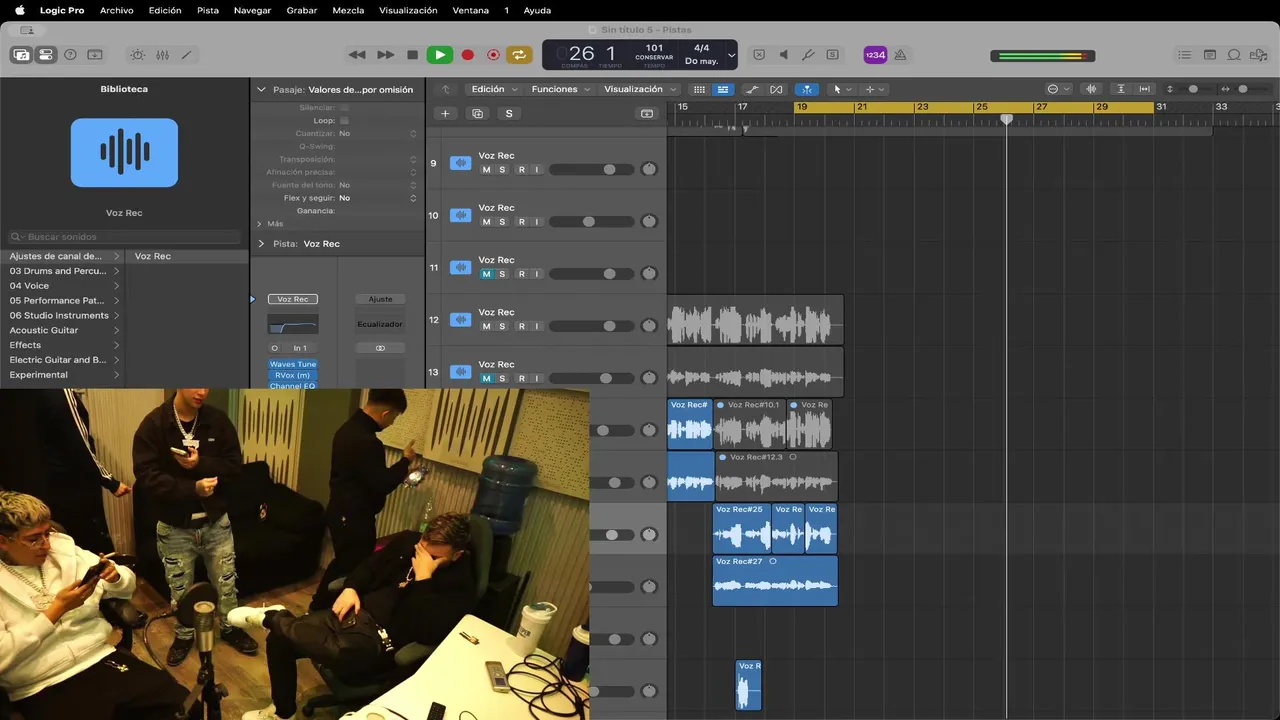Open the Funciones dropdown menu

(560, 89)
